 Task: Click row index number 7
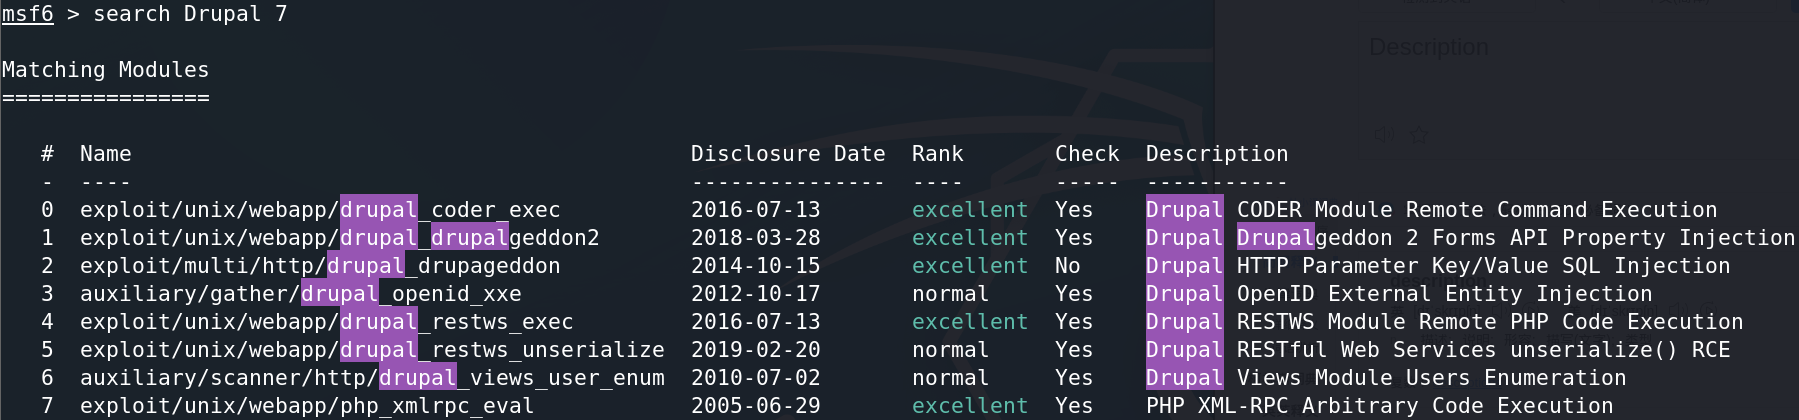coord(47,406)
